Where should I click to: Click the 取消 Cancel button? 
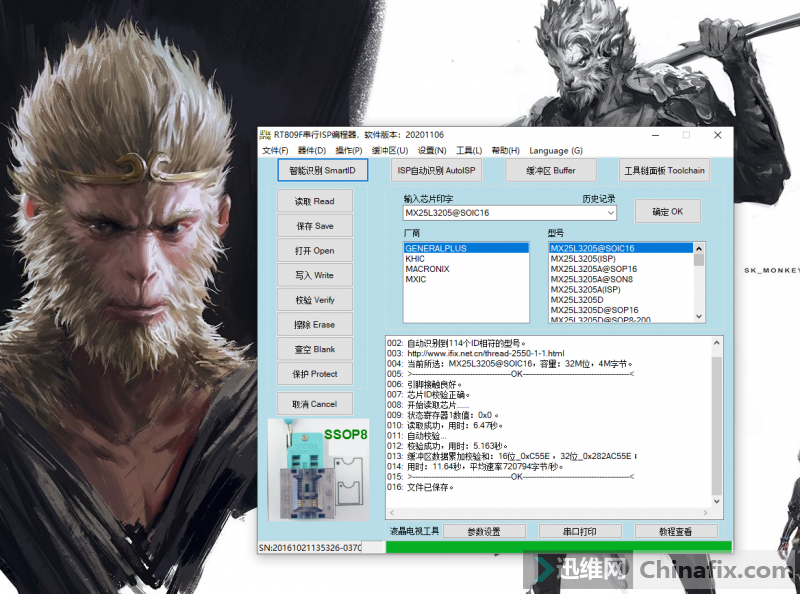pos(315,404)
